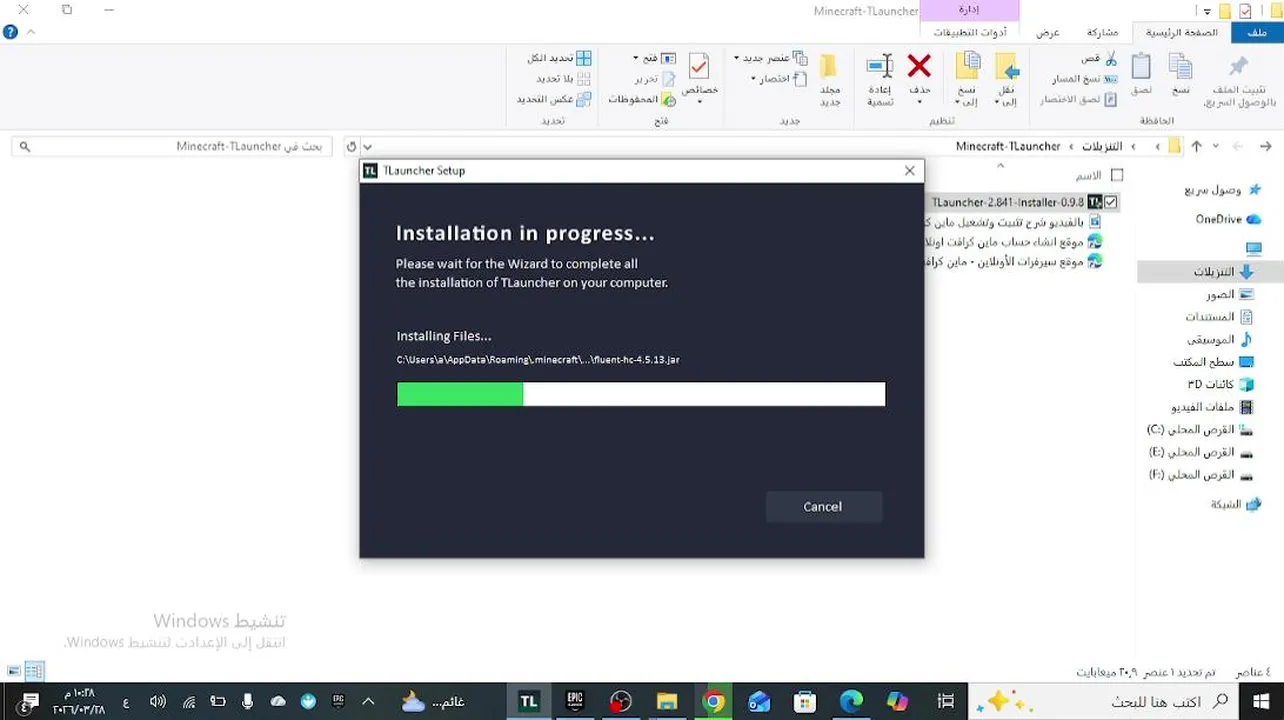The width and height of the screenshot is (1284, 720).
Task: Open the New item (عنصر جديد) dropdown
Action: (770, 58)
